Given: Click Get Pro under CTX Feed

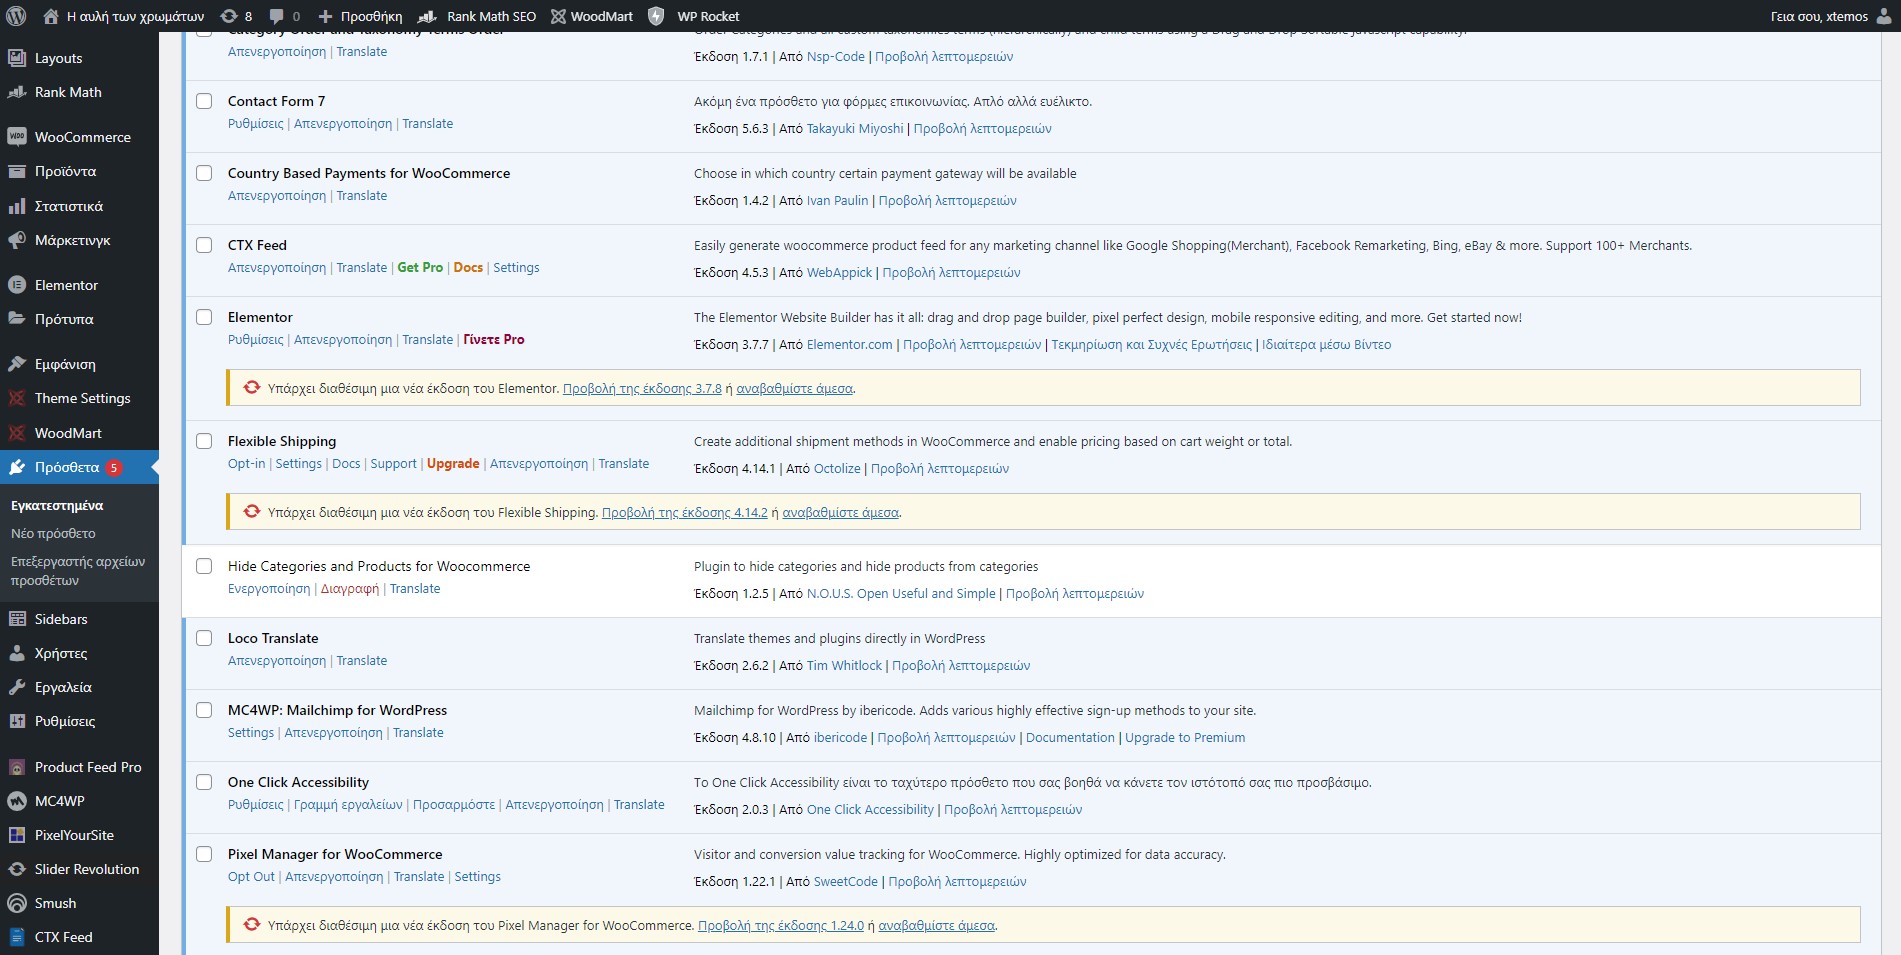Looking at the screenshot, I should click(420, 268).
